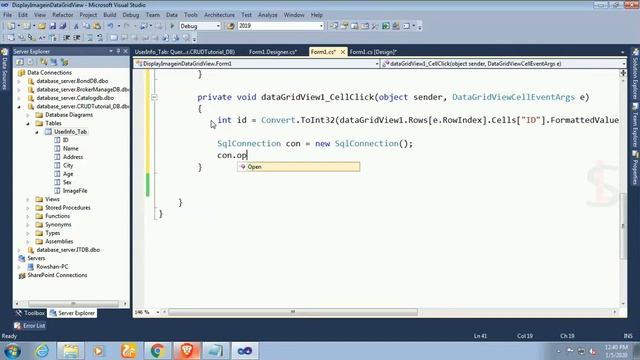Open the Architecture menu
The width and height of the screenshot is (640, 360).
[219, 15]
